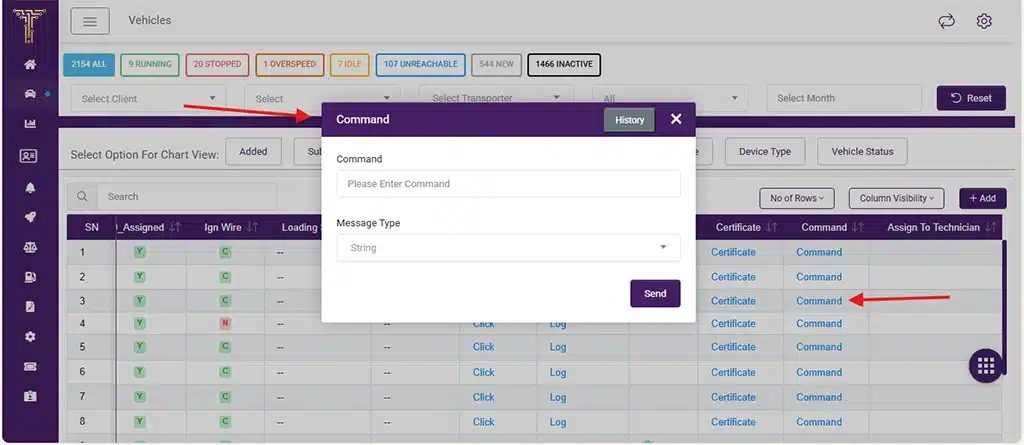Select the 1466 INACTIVE status tab
1024x445 pixels.
click(x=564, y=65)
